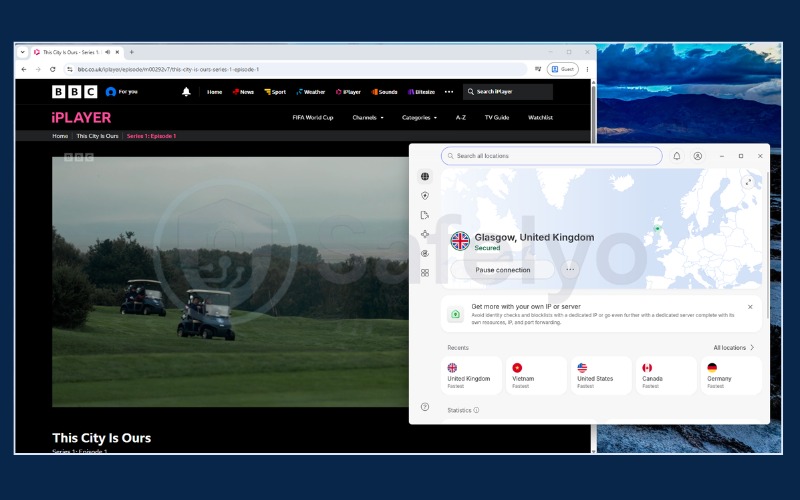
Task: Open the TV Guide link
Action: [497, 118]
